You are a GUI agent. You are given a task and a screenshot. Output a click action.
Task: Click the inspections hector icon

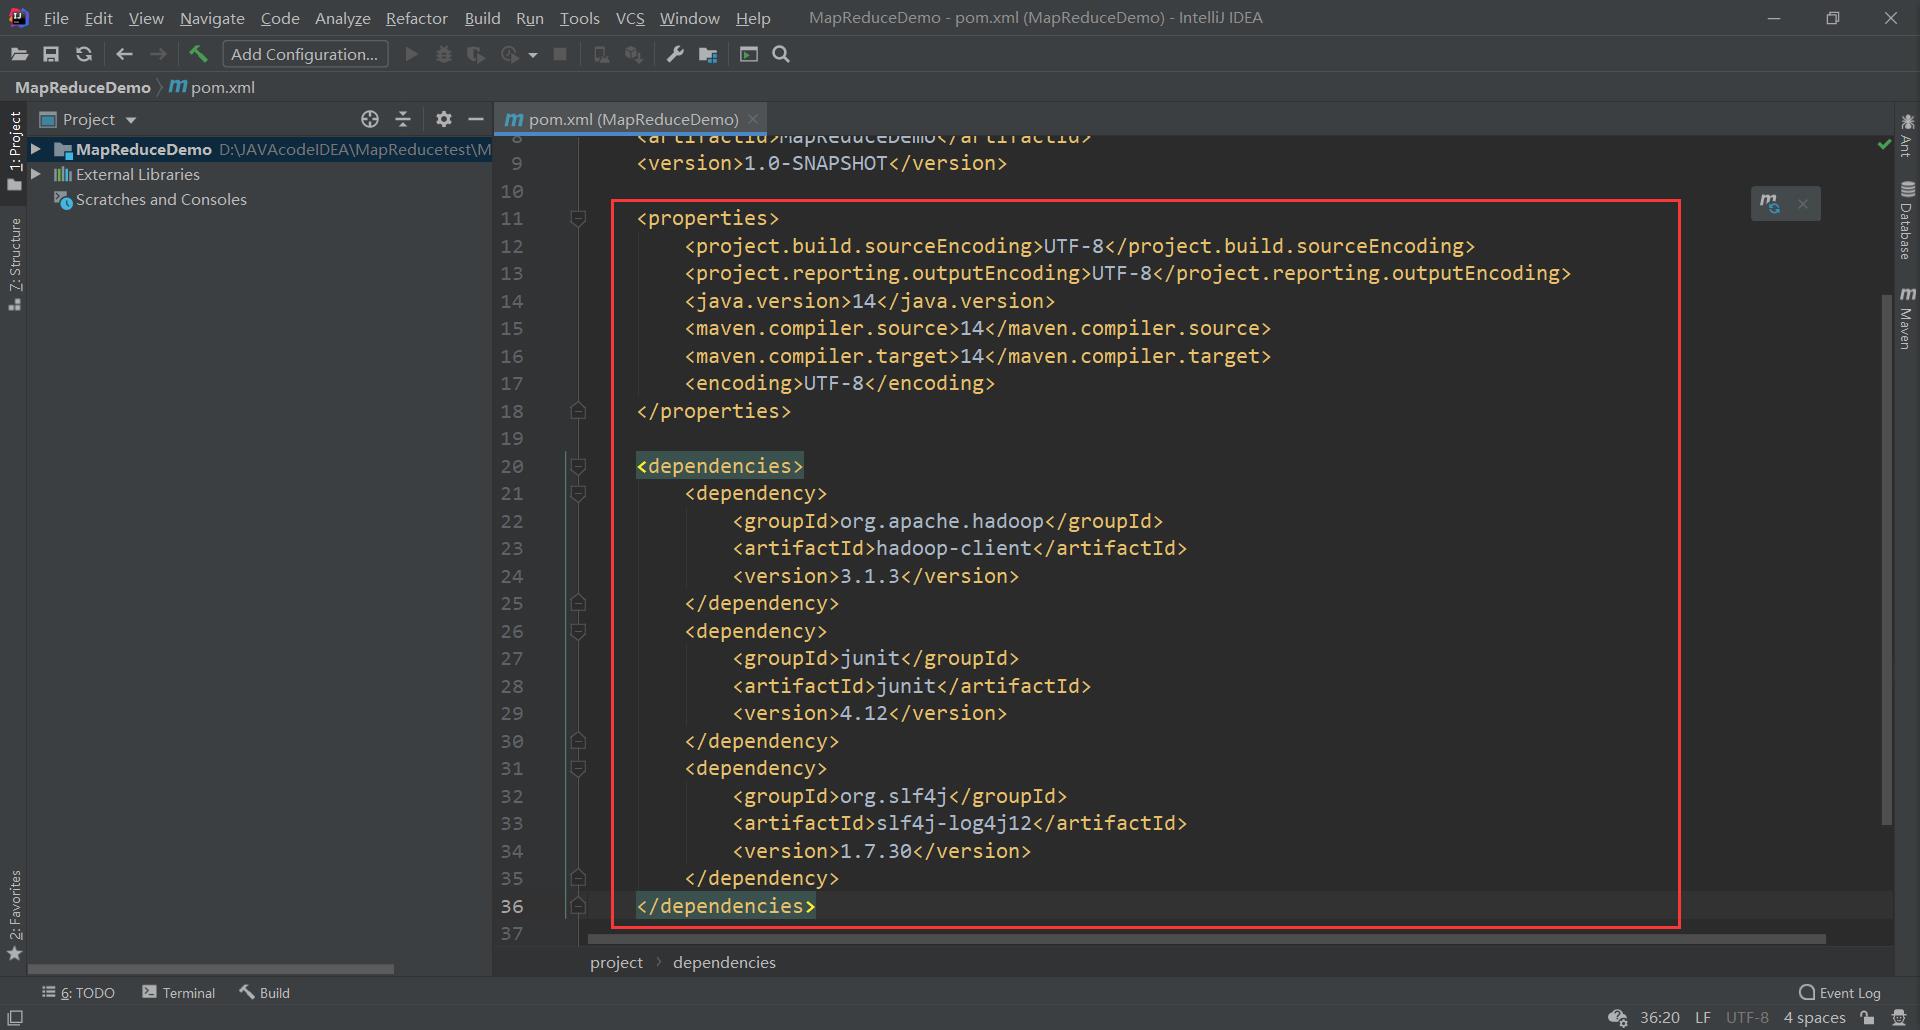coord(1899,1018)
